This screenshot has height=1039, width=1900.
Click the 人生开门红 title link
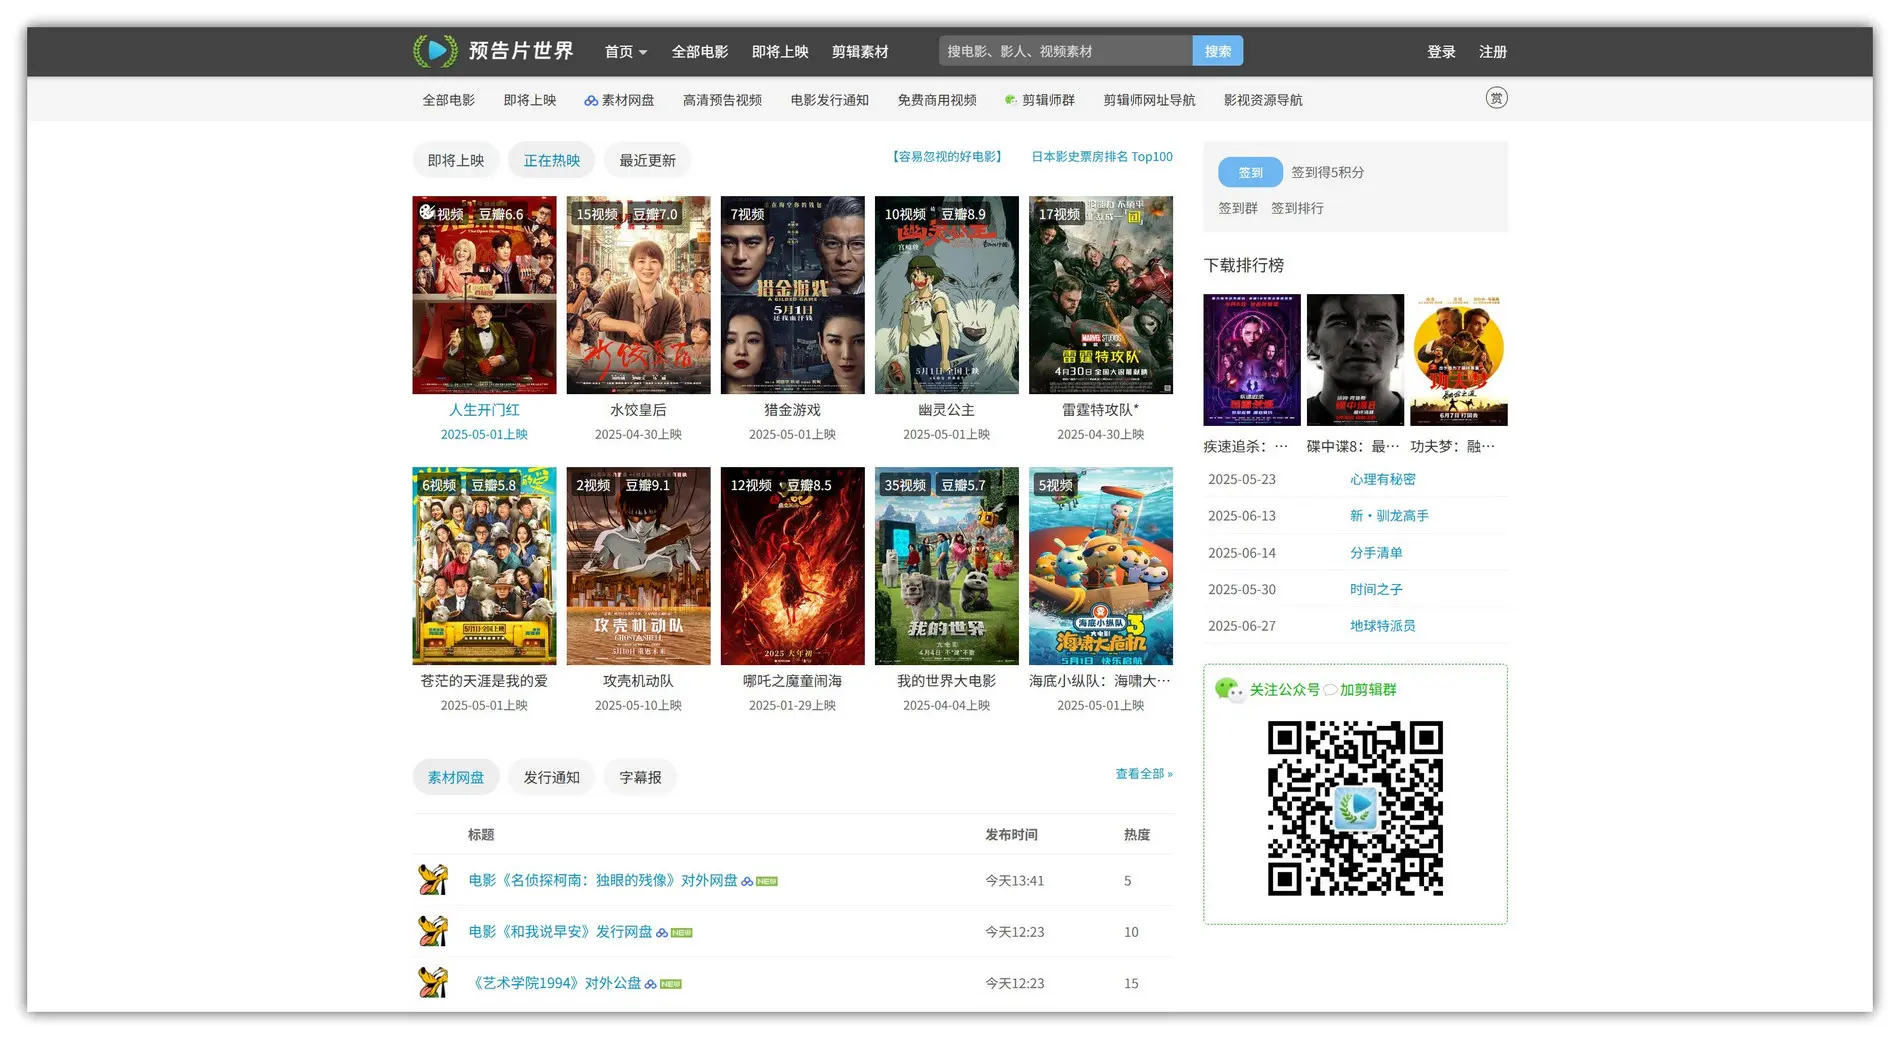[484, 410]
